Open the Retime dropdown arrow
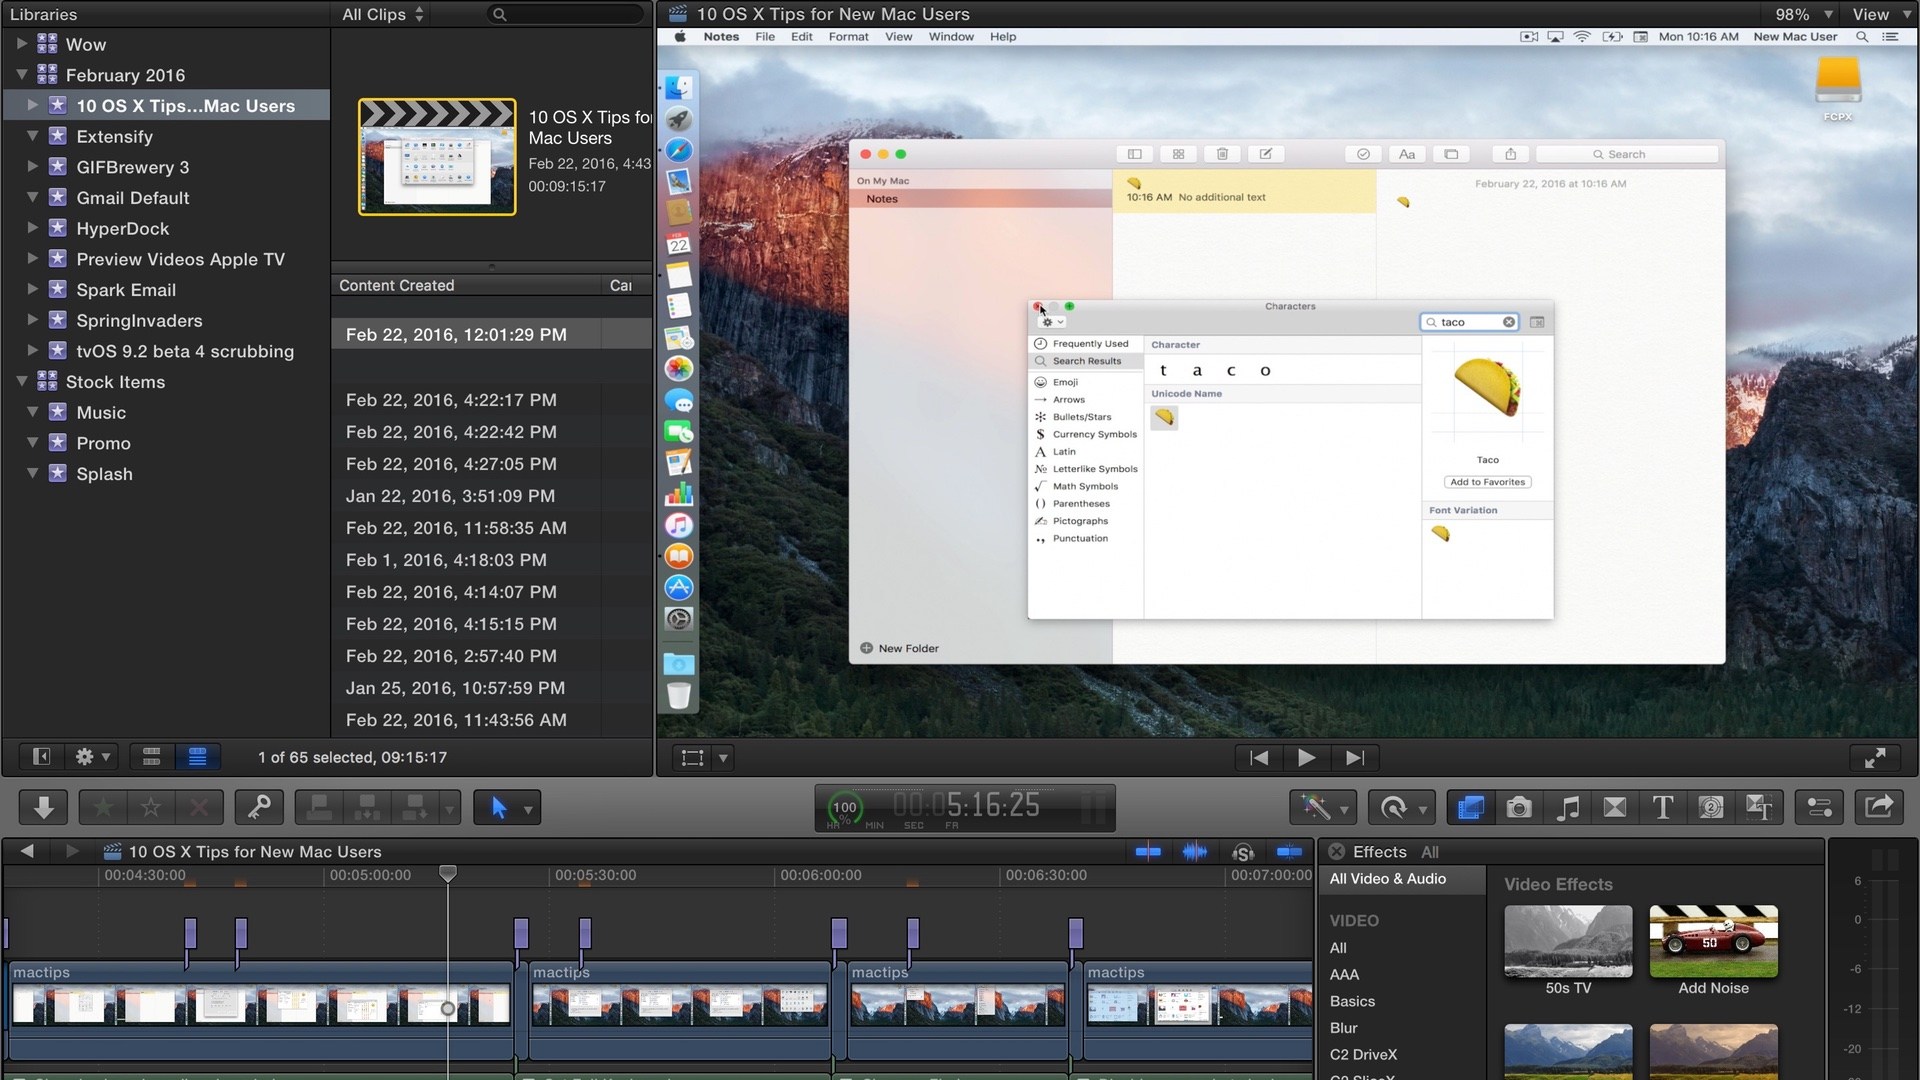 click(x=1424, y=810)
